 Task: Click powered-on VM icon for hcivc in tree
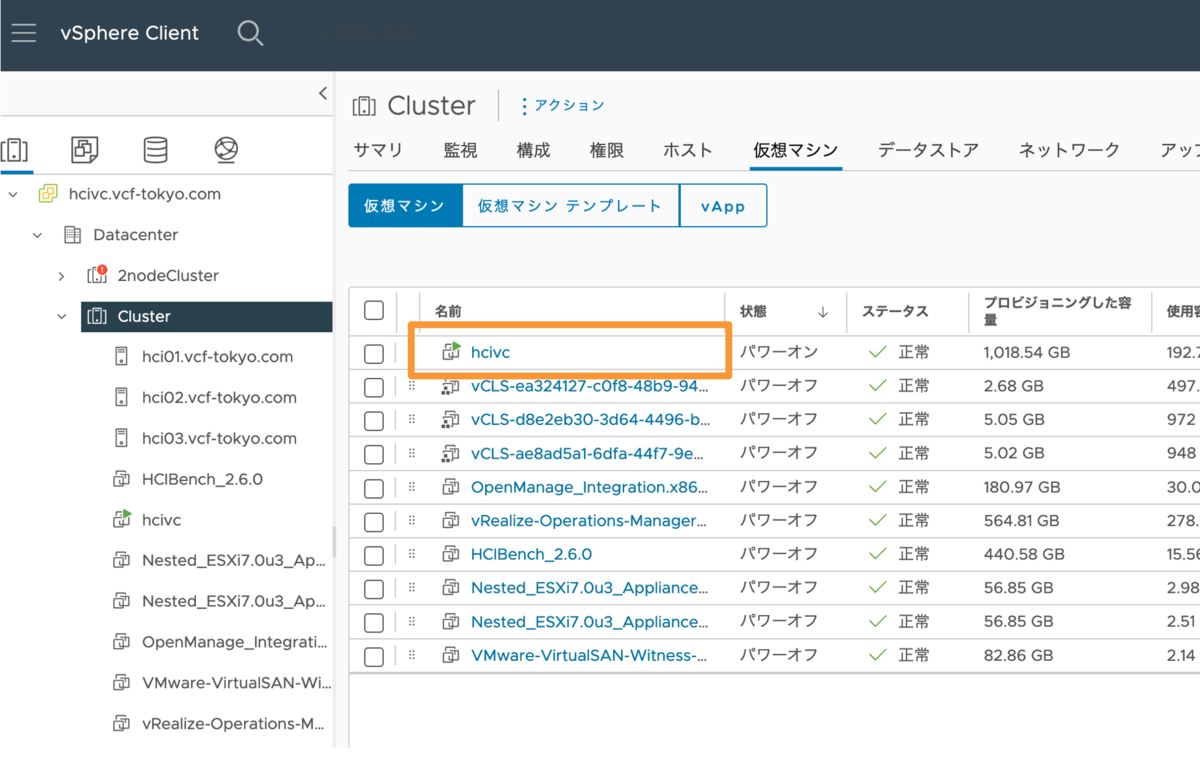coord(121,520)
